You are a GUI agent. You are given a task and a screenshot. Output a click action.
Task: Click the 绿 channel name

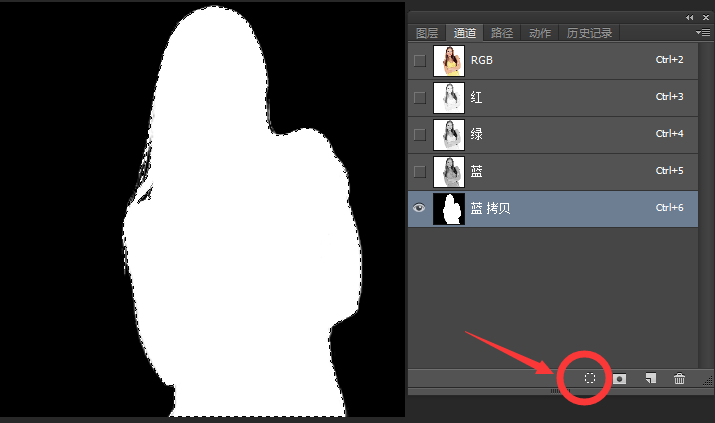(x=477, y=134)
